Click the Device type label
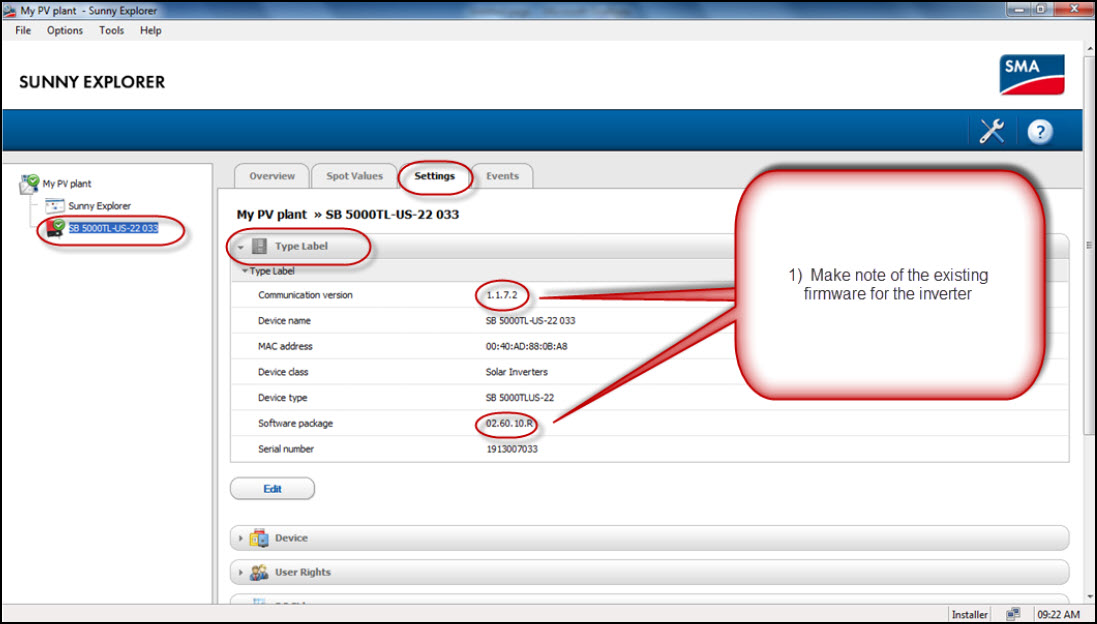Image resolution: width=1097 pixels, height=624 pixels. coord(282,398)
